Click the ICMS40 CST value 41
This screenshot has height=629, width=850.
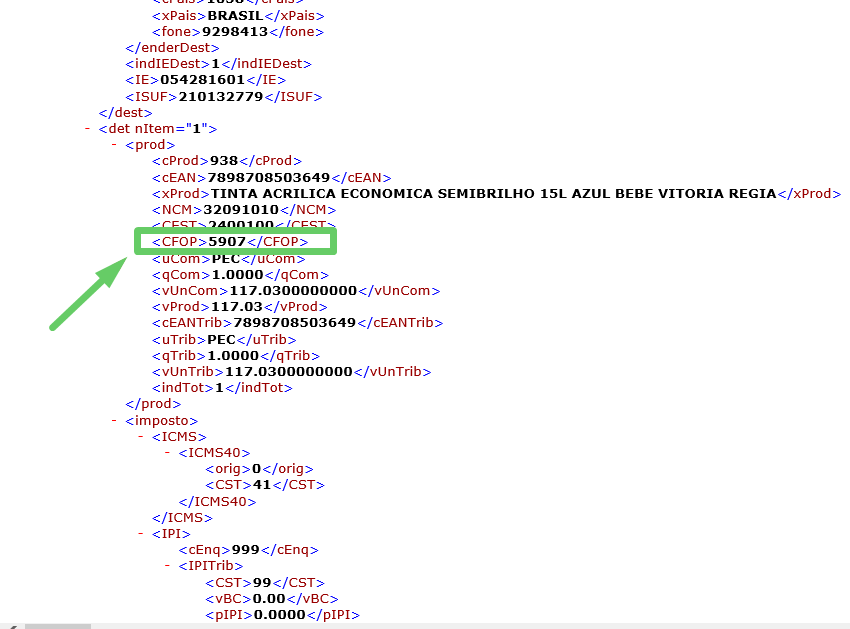tap(261, 484)
